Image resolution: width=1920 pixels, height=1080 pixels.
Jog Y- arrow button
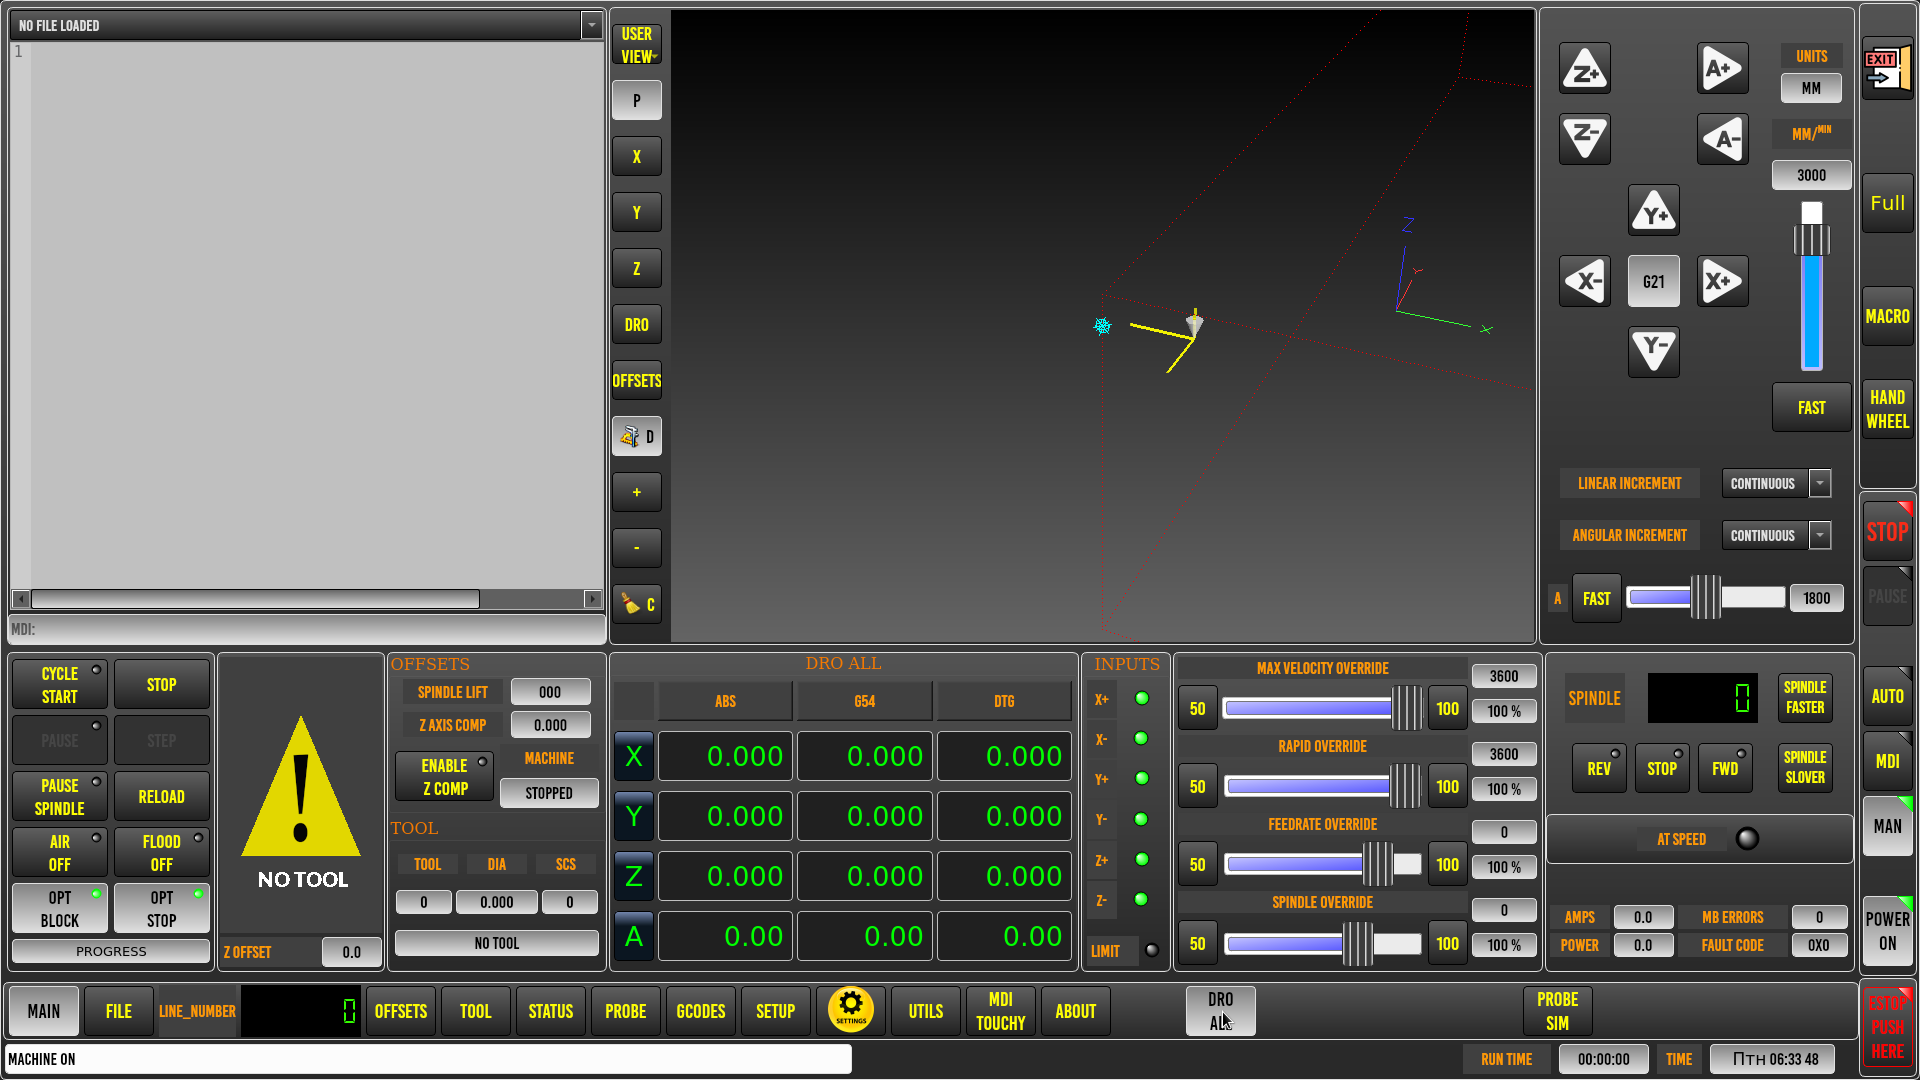[1654, 351]
